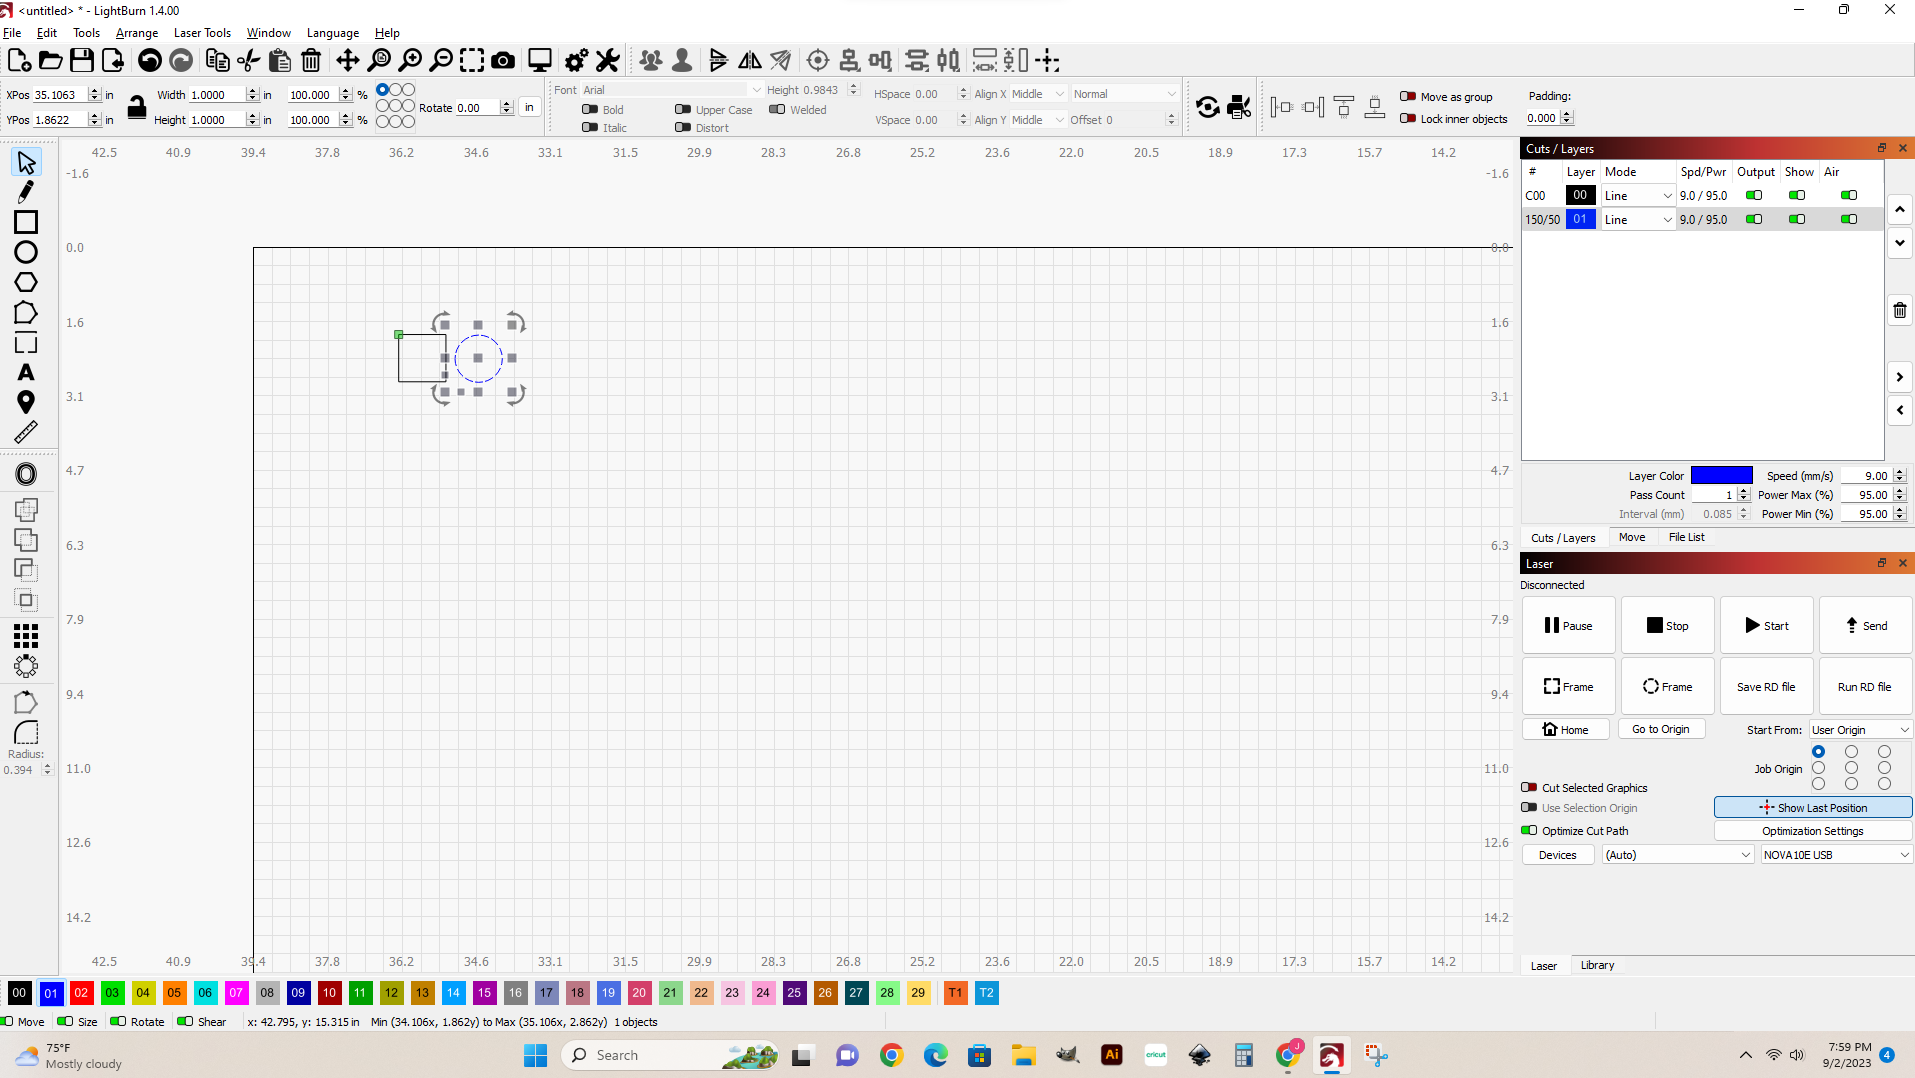Screen dimensions: 1915x1078
Task: Toggle Lock inner objects switch
Action: point(1408,119)
